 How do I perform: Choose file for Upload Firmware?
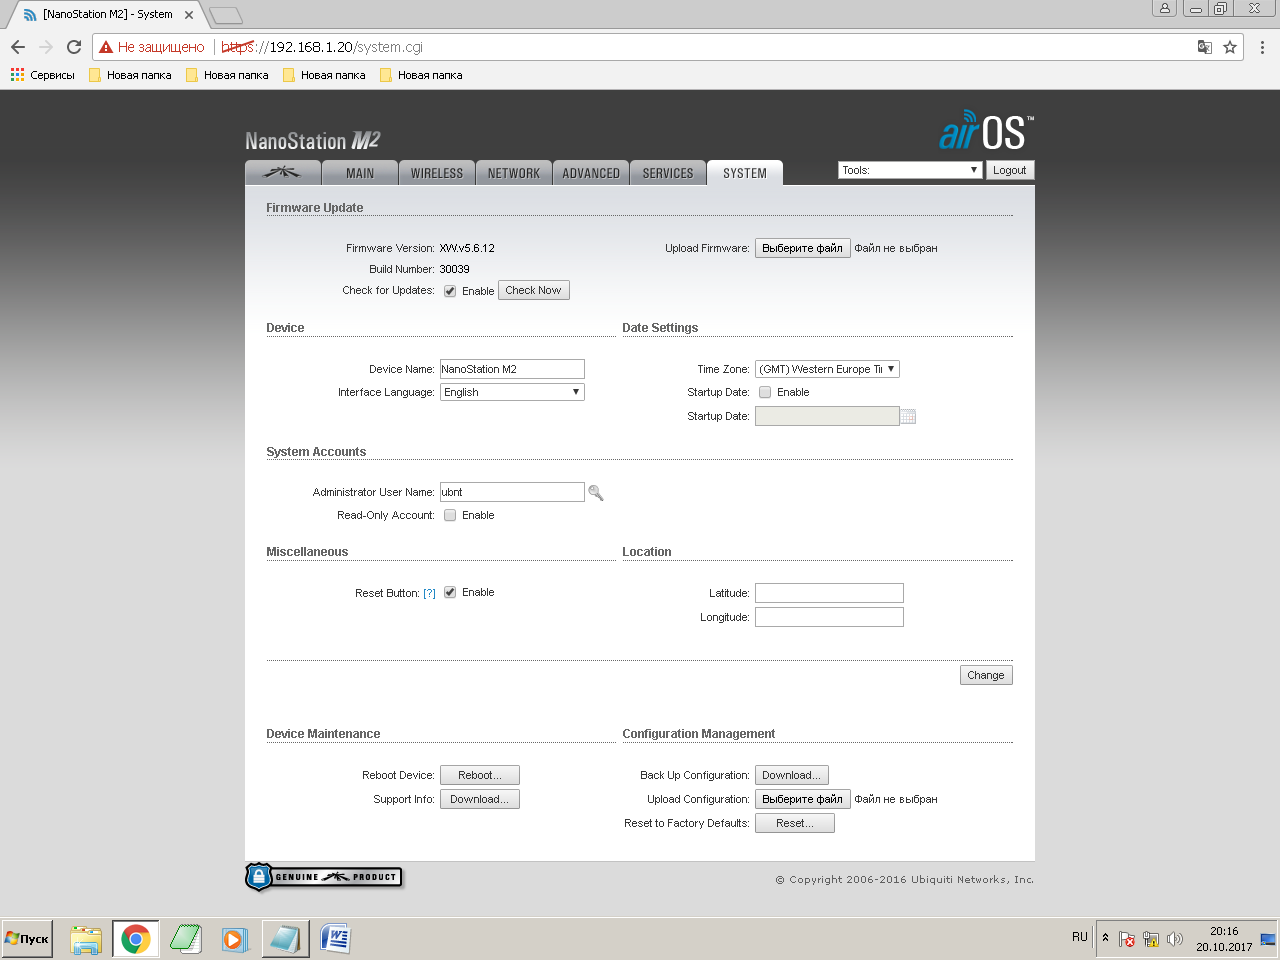click(803, 248)
